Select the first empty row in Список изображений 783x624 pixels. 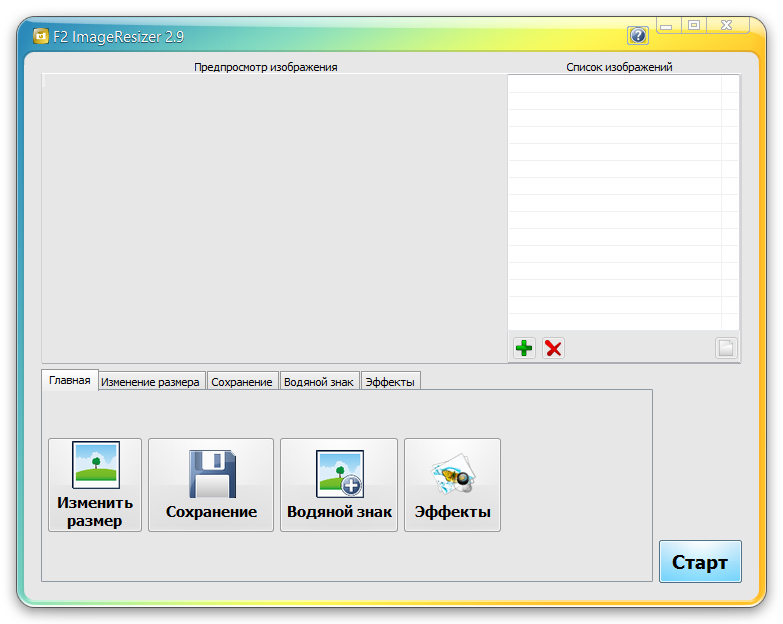click(614, 84)
